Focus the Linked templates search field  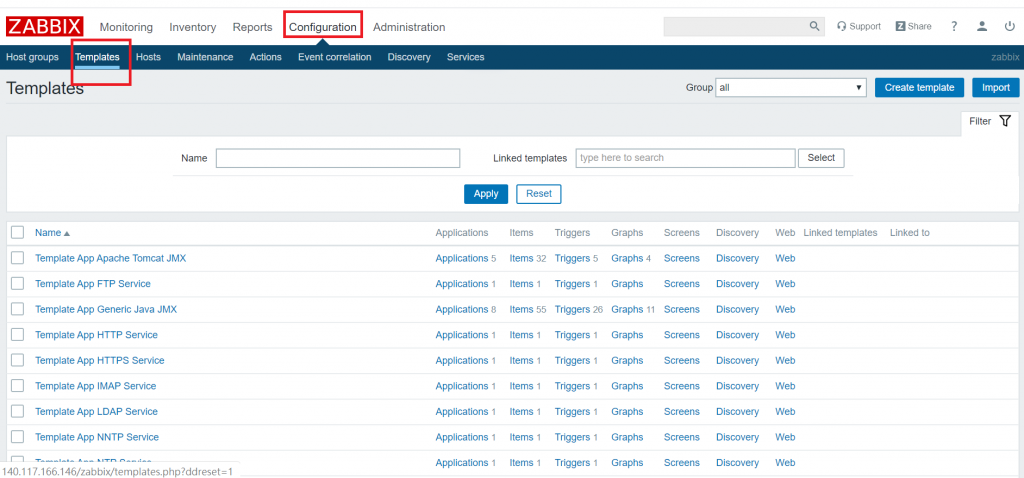pos(686,158)
